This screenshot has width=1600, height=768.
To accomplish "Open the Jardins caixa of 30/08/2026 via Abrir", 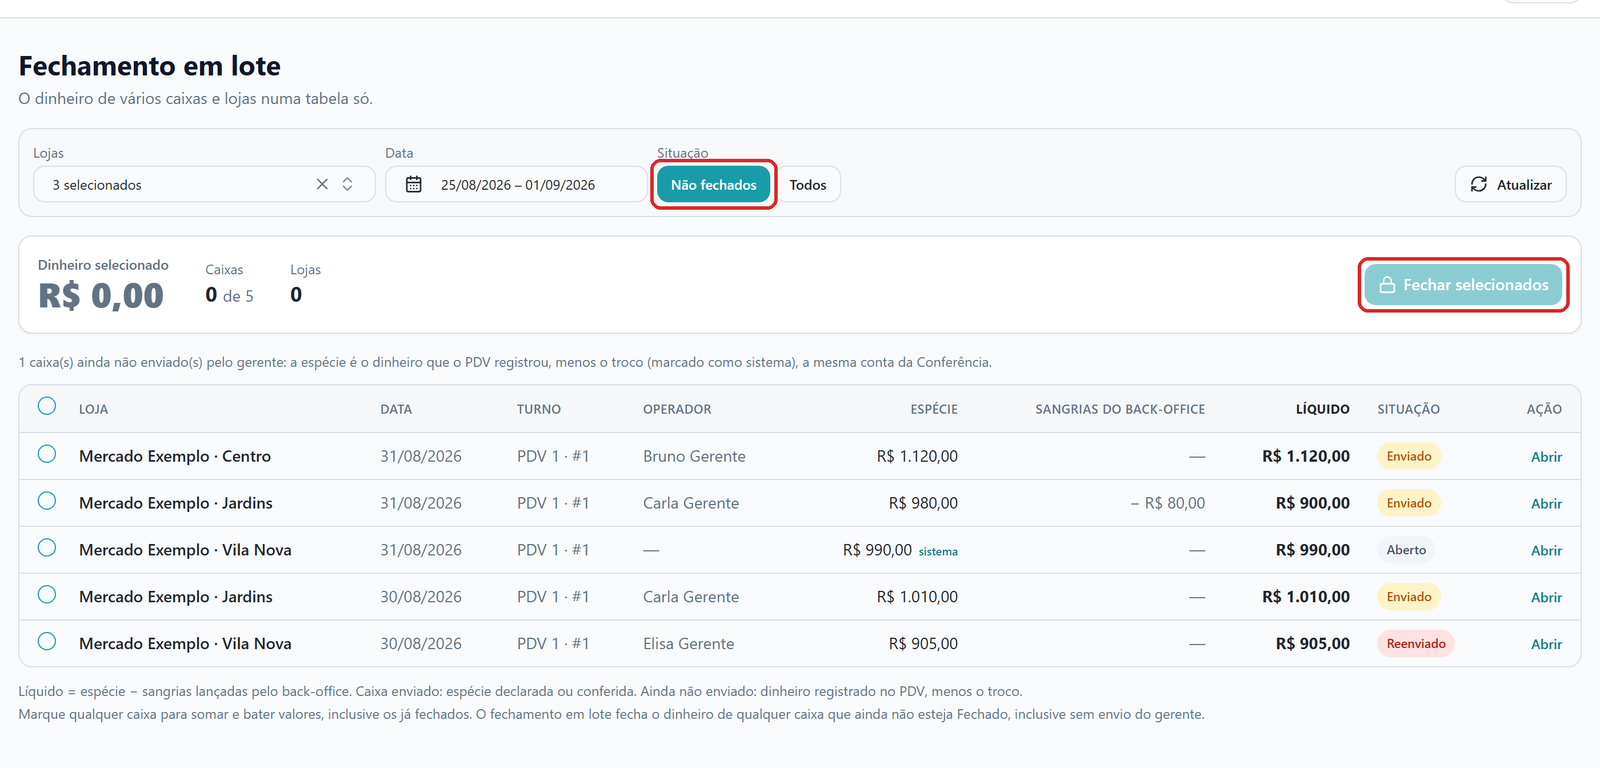I will (x=1546, y=598).
